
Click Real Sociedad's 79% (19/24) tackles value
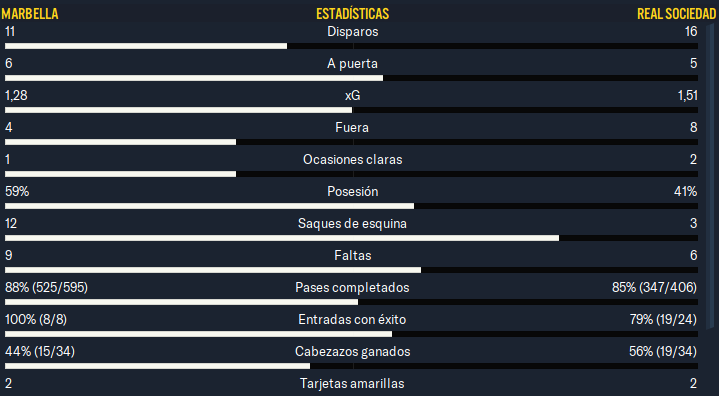tap(663, 319)
